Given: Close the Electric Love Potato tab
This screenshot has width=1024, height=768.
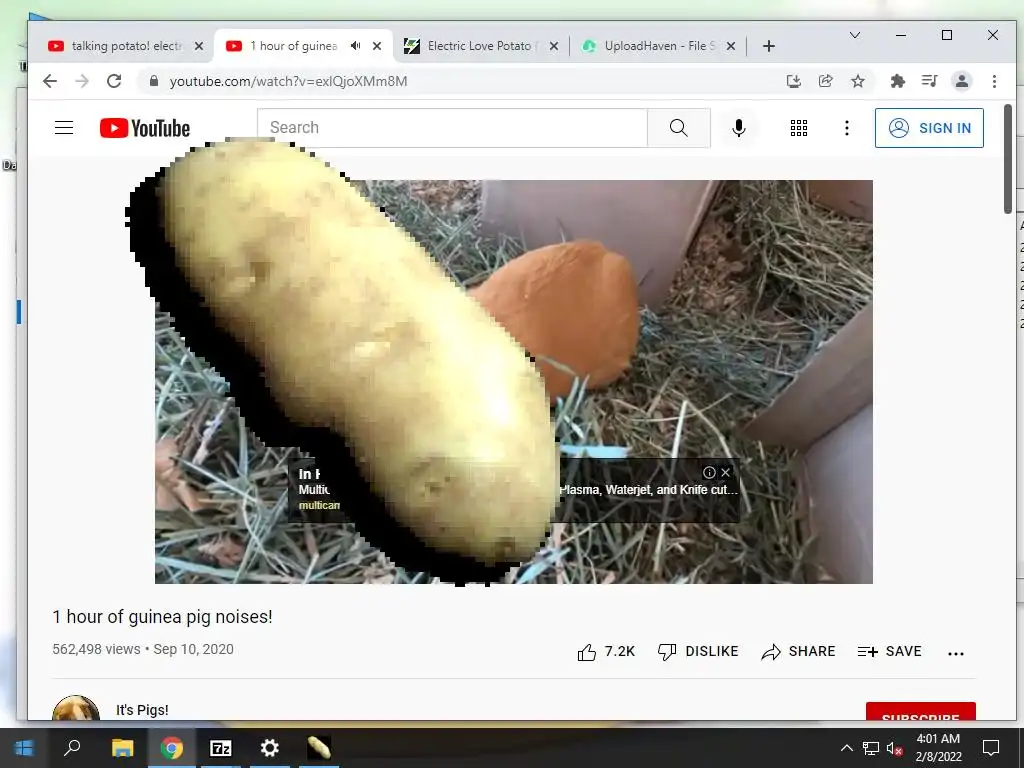Looking at the screenshot, I should (x=554, y=46).
